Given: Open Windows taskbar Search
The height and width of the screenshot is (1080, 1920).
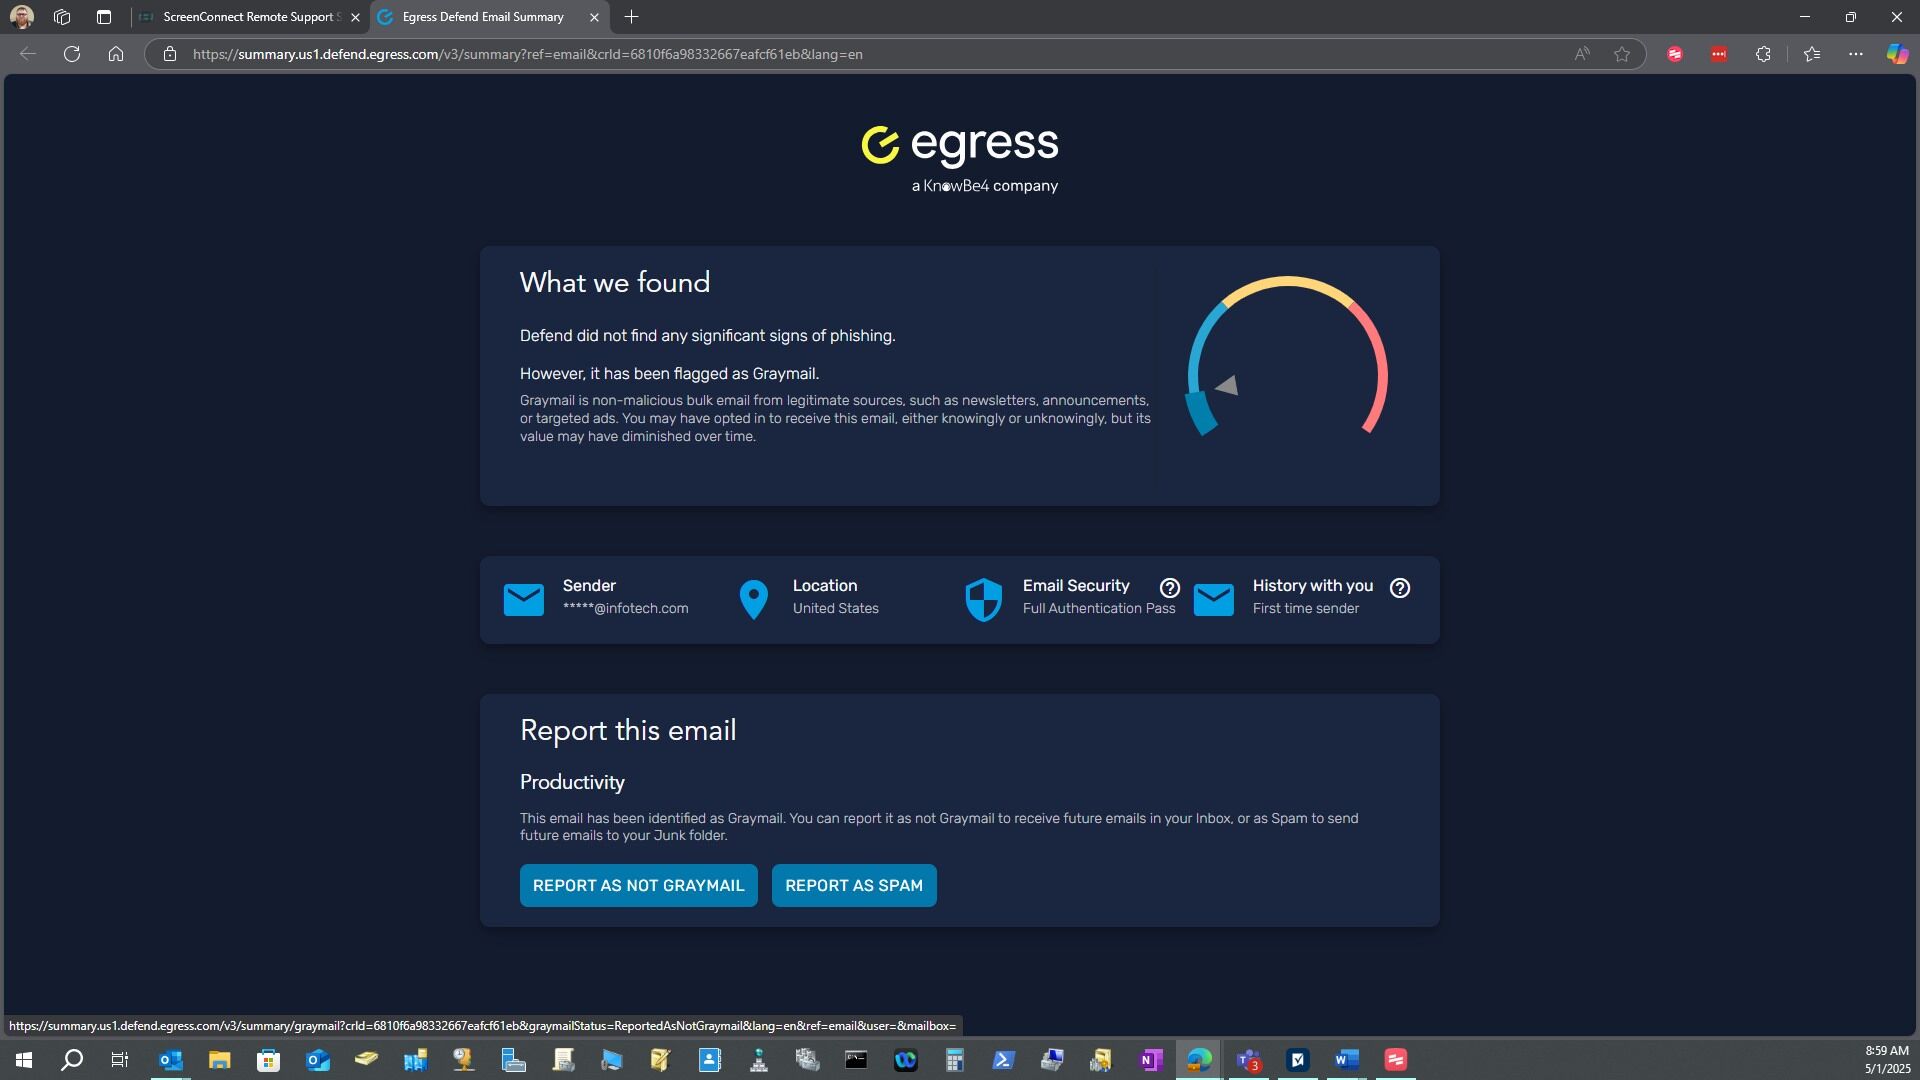Looking at the screenshot, I should tap(72, 1060).
